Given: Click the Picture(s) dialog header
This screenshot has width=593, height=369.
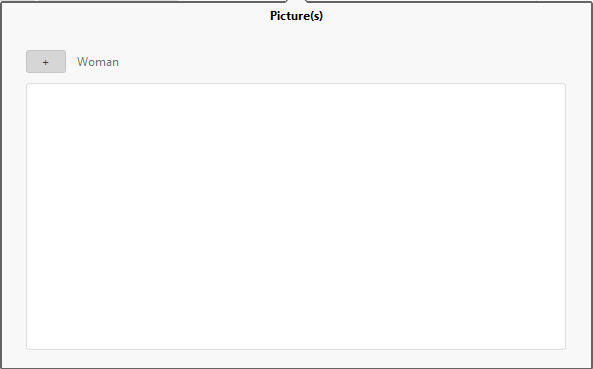Looking at the screenshot, I should [296, 16].
